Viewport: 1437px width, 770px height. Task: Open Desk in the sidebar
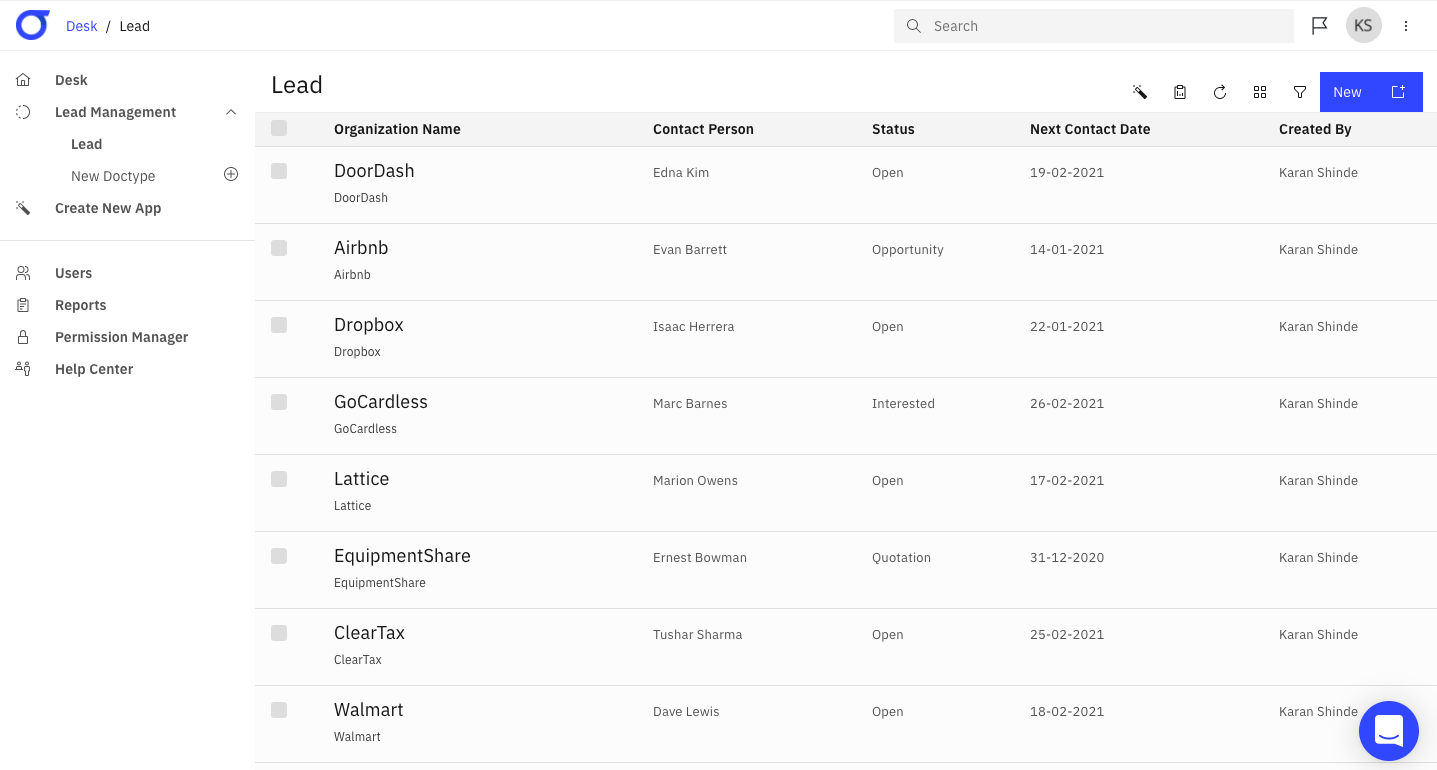[71, 80]
